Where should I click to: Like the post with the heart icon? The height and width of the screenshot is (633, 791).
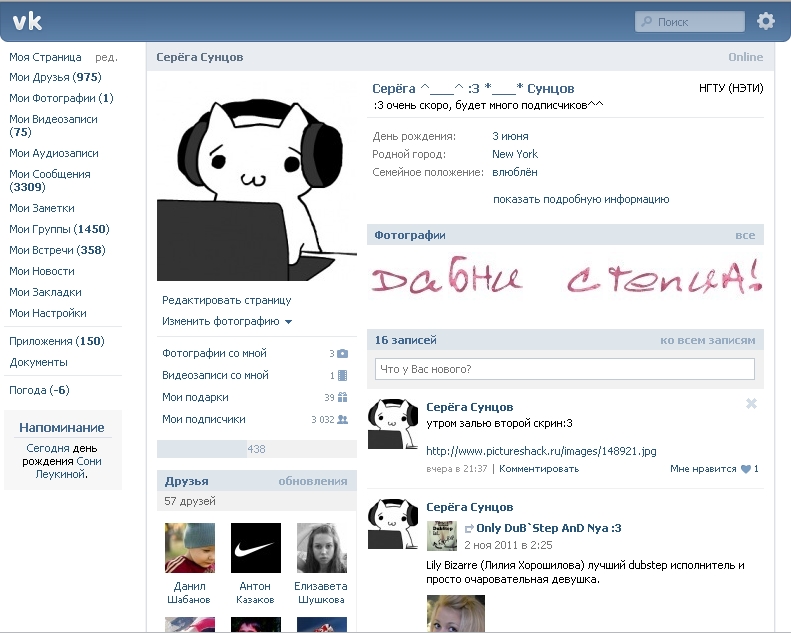(746, 469)
